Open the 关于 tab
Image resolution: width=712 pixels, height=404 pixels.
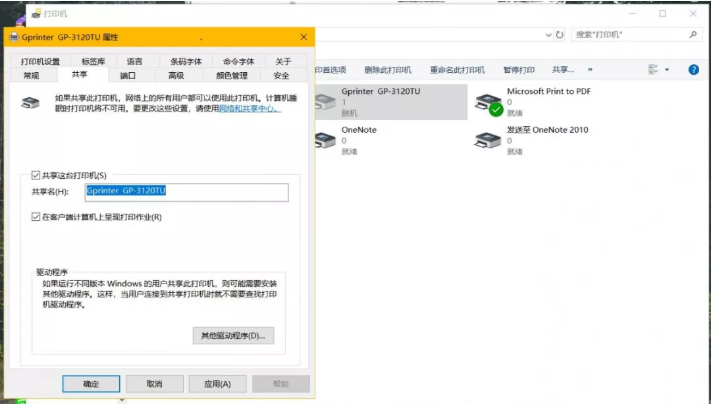pos(283,61)
